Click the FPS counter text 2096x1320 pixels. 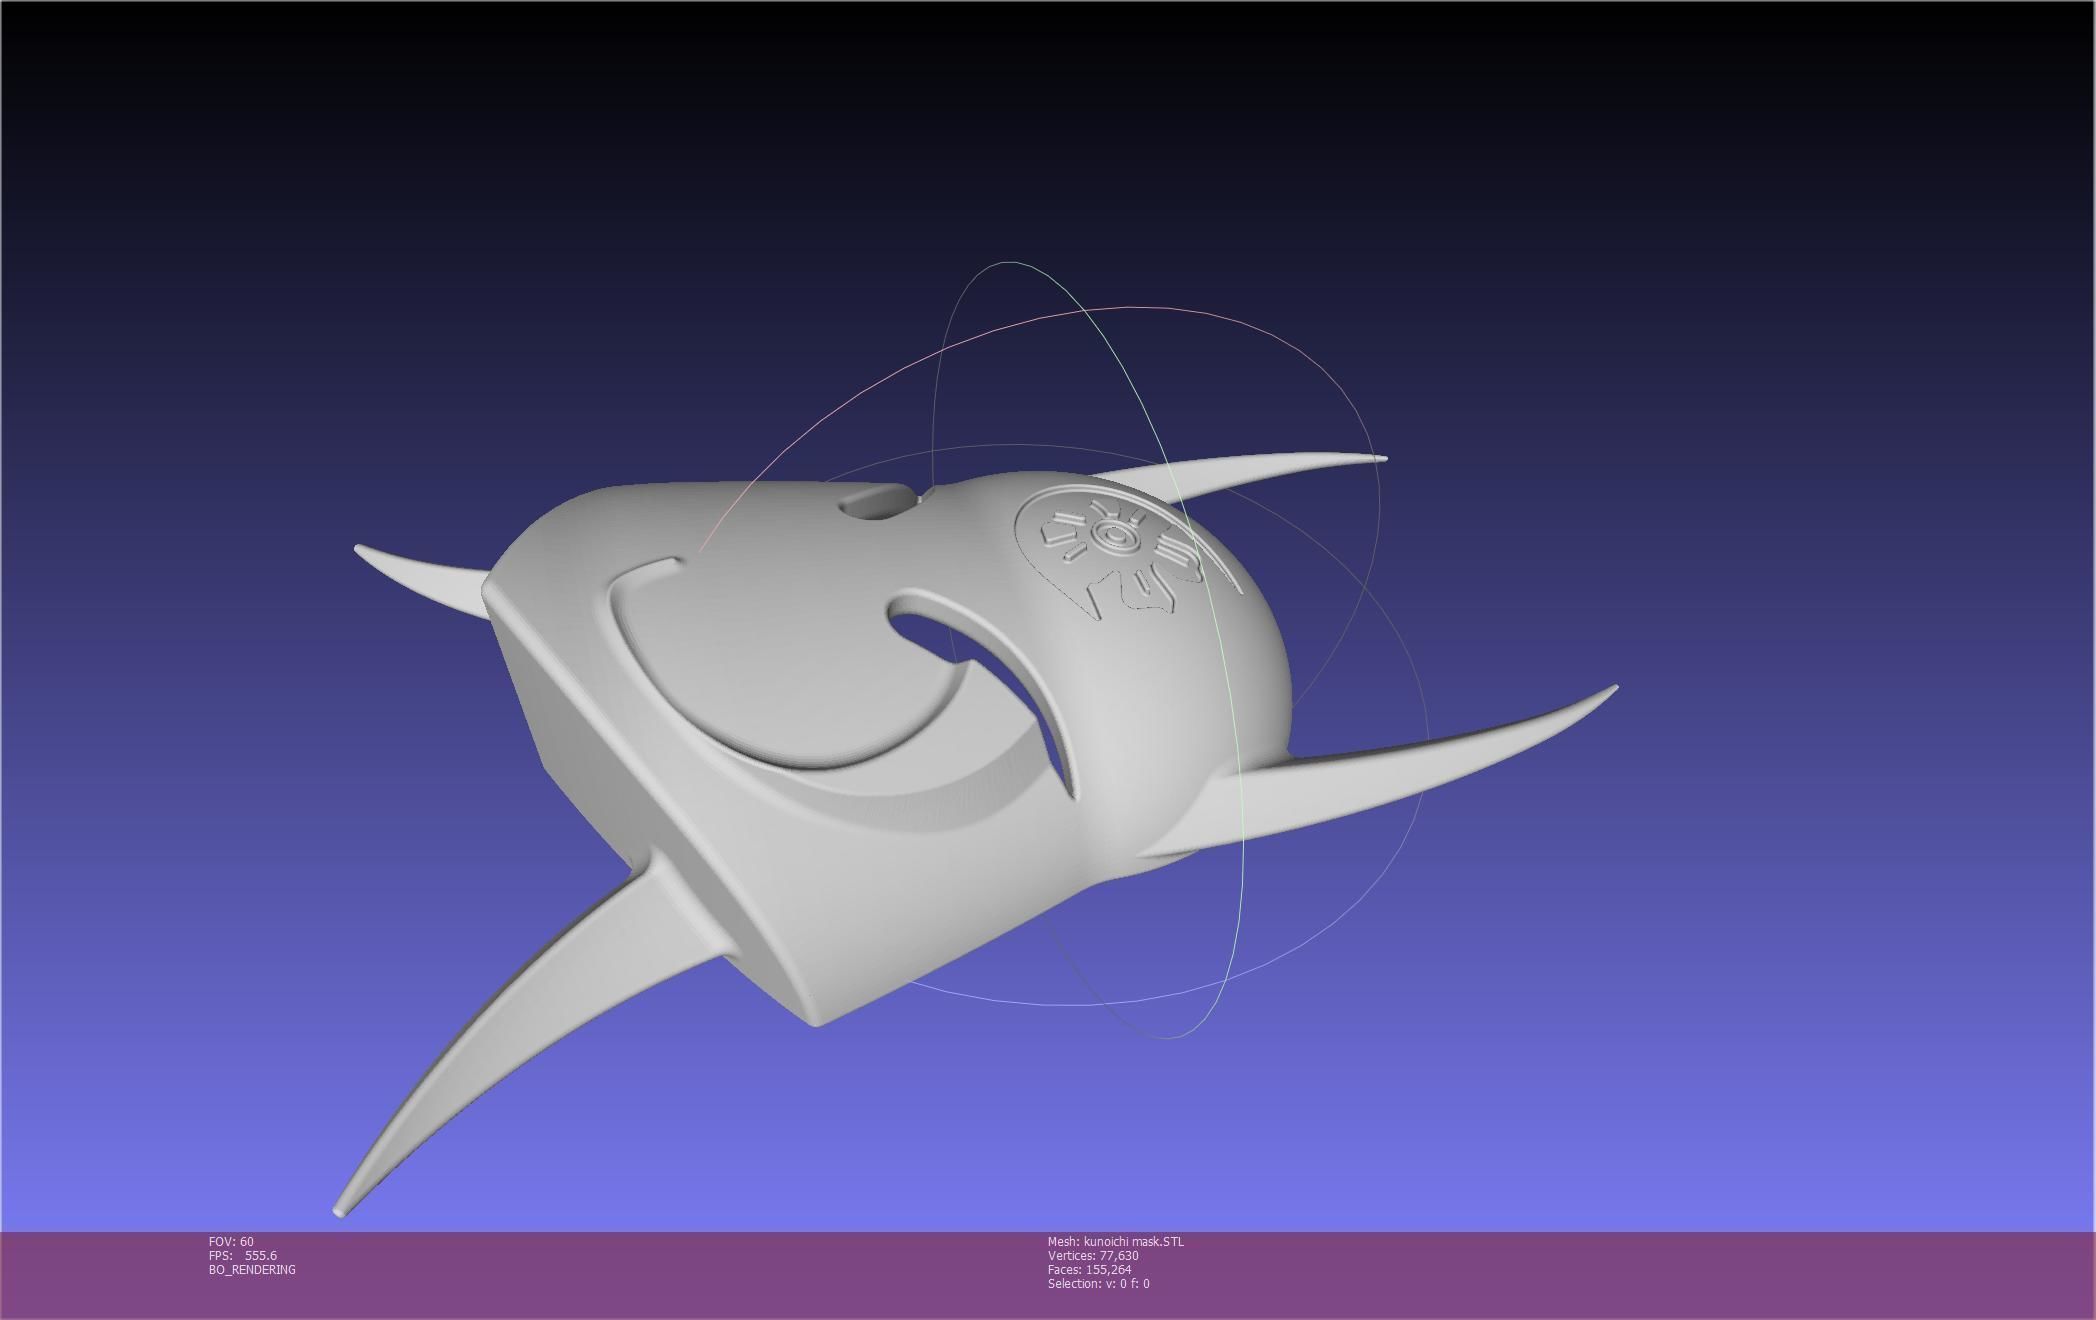[x=243, y=1256]
